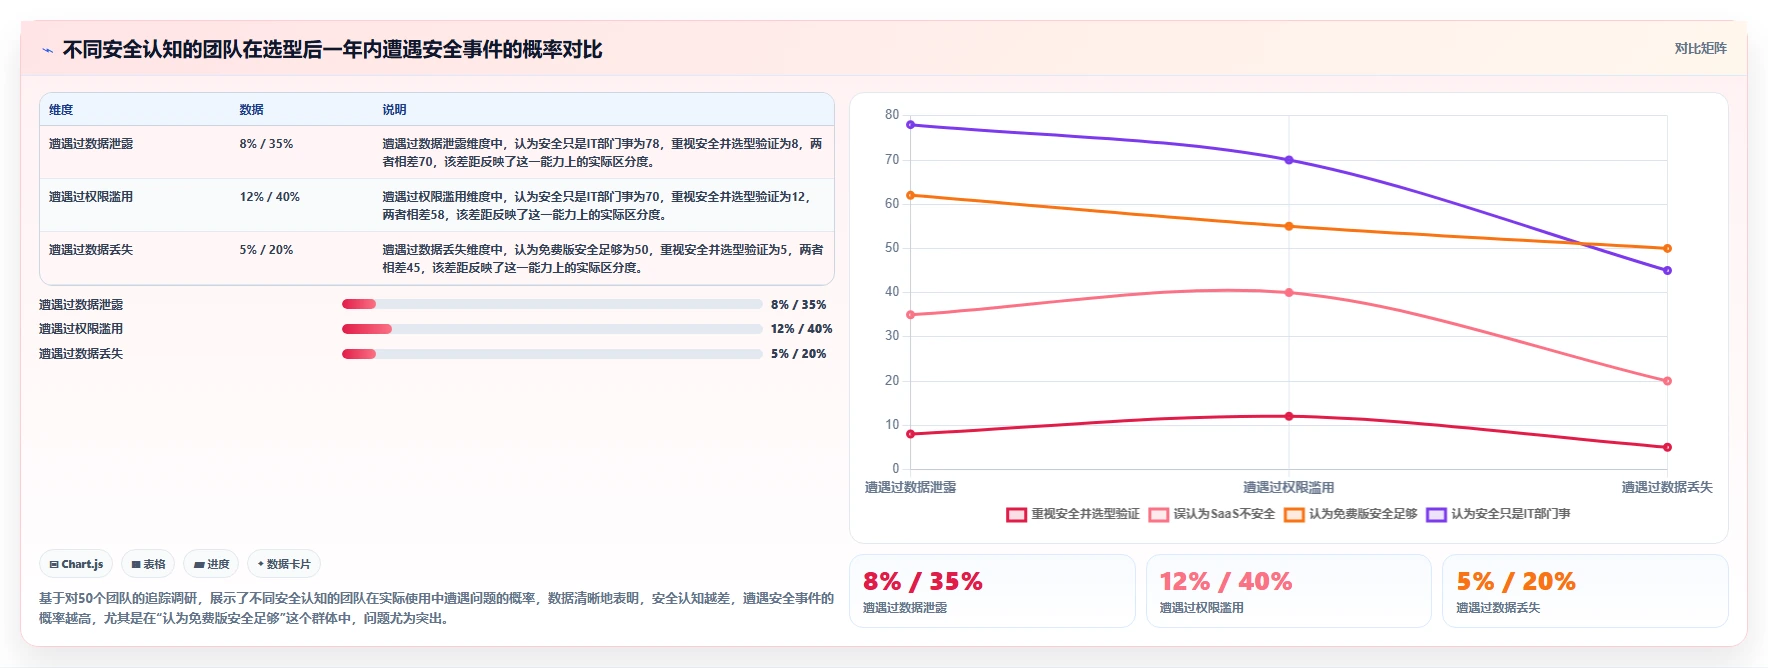
Task: Click the 5% / 20% table cell
Action: pos(266,250)
